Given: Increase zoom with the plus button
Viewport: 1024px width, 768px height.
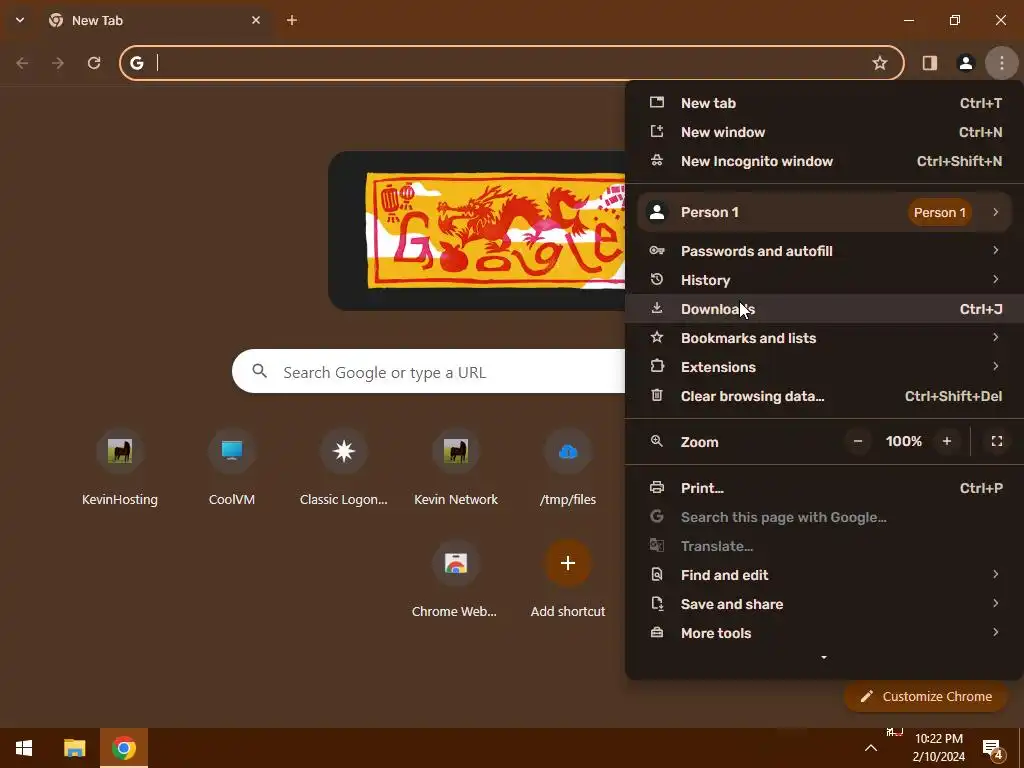Looking at the screenshot, I should [947, 441].
